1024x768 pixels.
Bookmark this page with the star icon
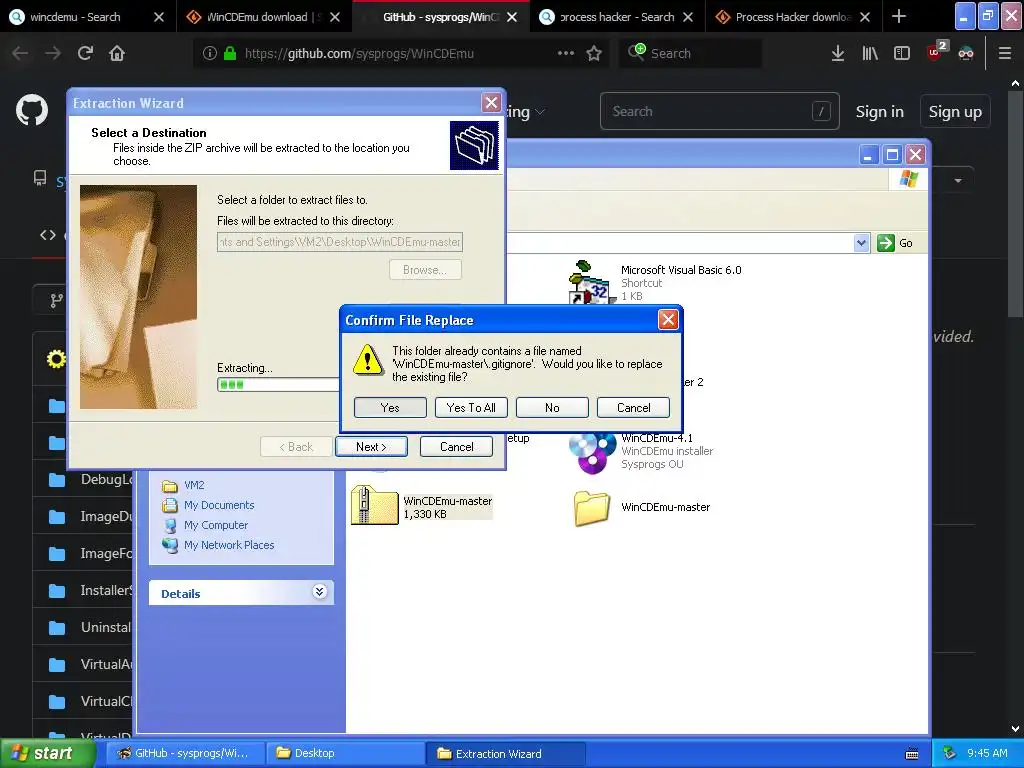coord(594,54)
